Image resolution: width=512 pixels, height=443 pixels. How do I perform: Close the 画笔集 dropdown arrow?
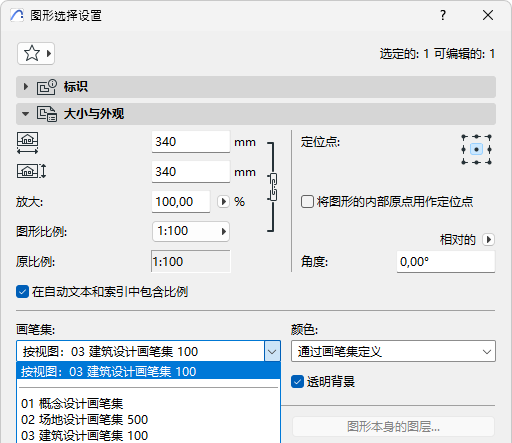point(272,351)
